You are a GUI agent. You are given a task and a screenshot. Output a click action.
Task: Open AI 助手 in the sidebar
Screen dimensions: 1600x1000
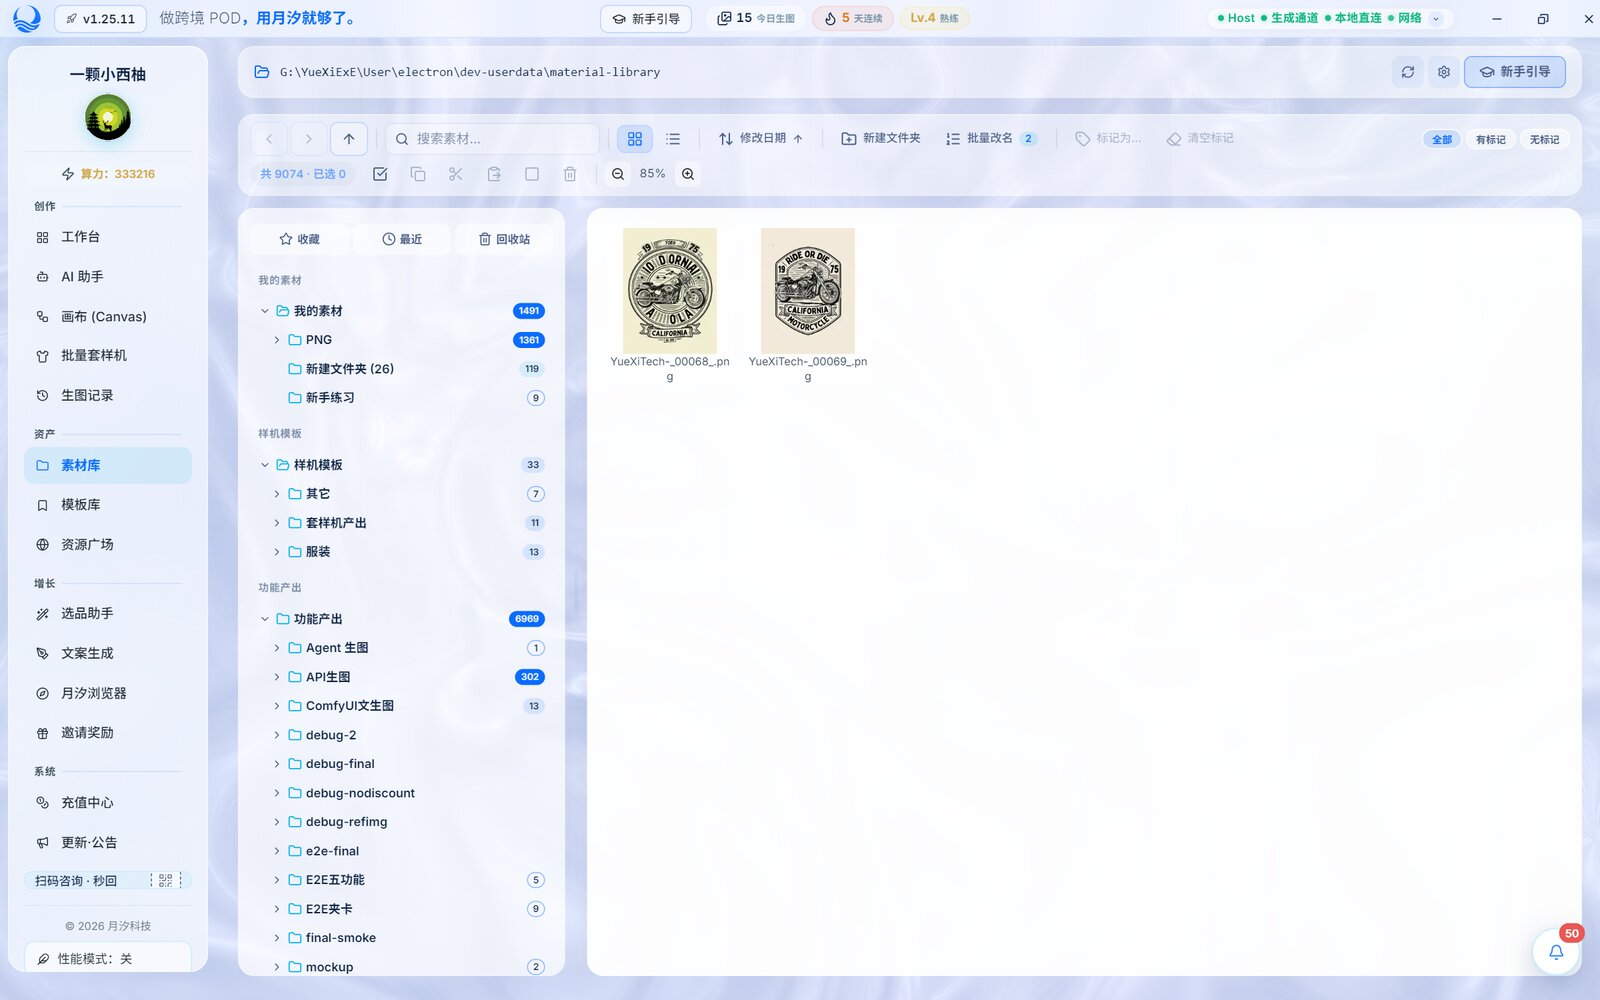point(108,276)
